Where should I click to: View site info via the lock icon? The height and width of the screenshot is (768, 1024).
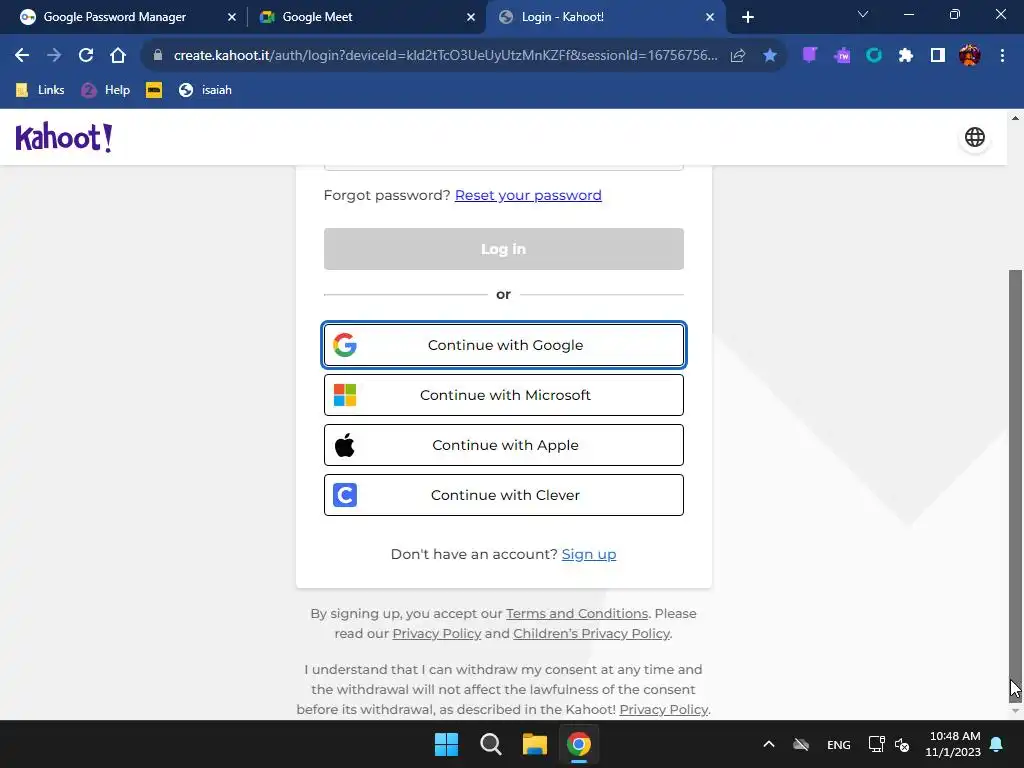point(157,56)
